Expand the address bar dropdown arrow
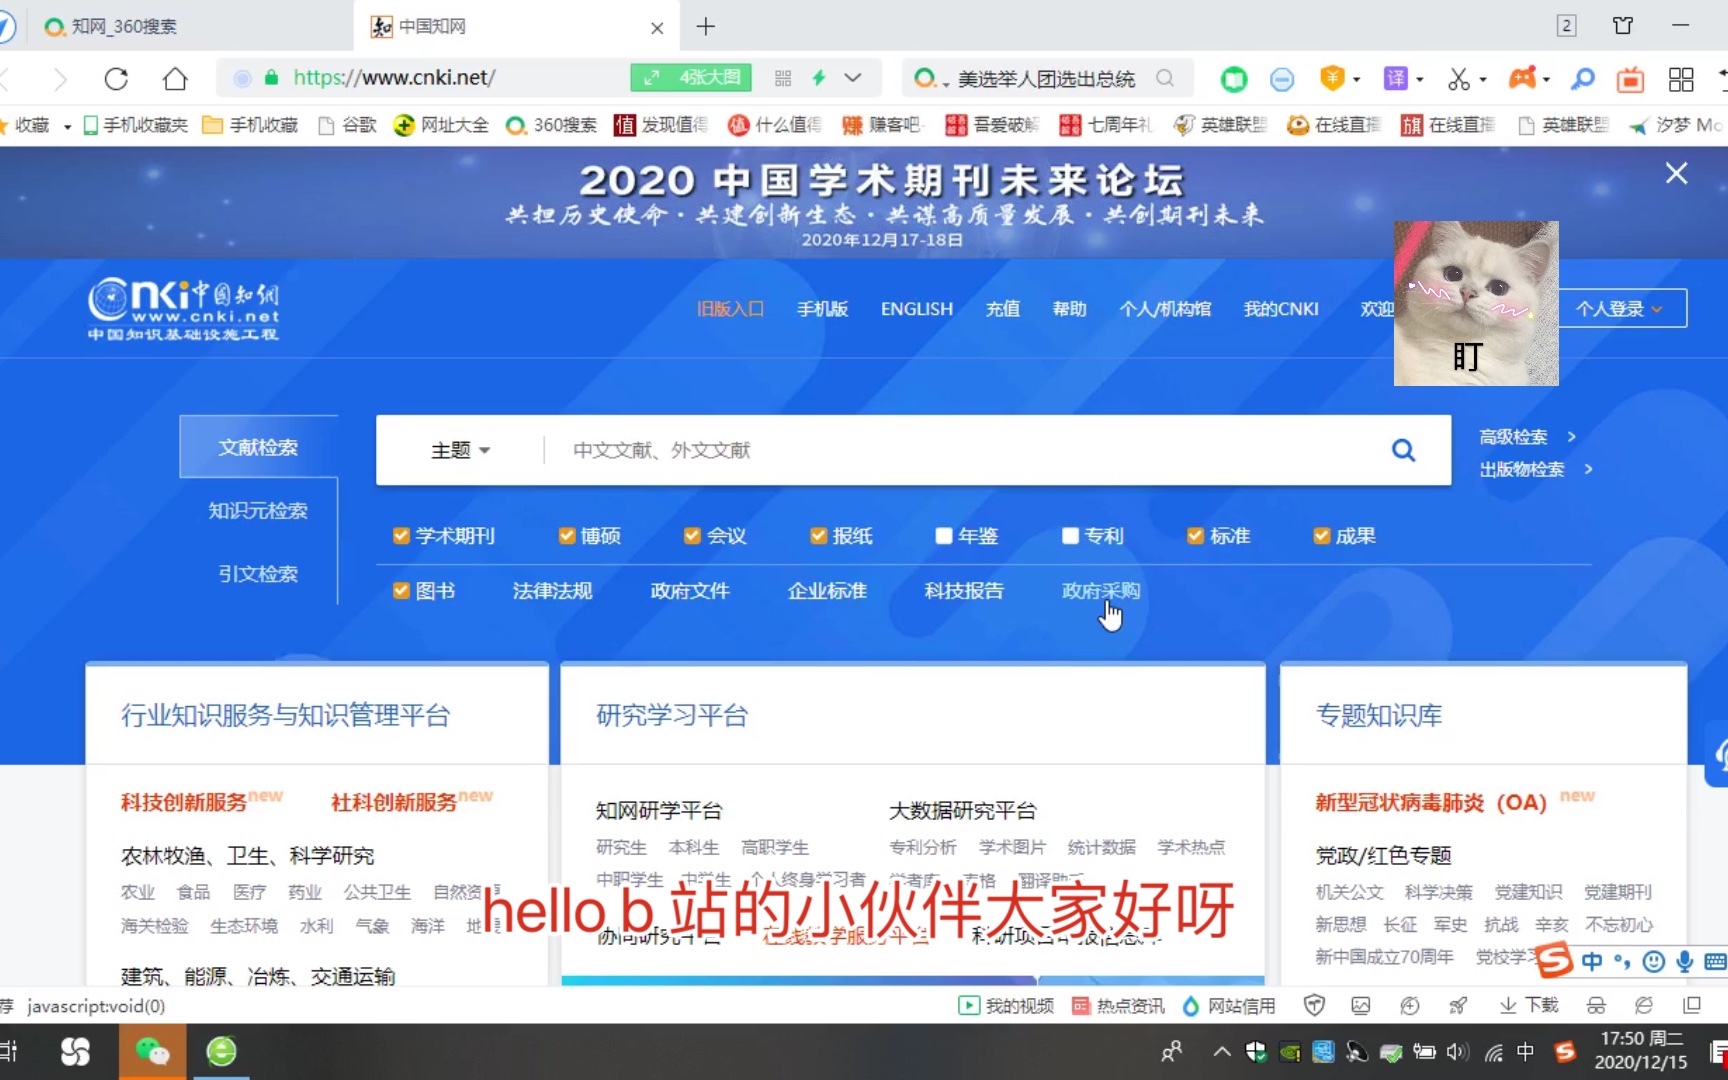The width and height of the screenshot is (1728, 1080). click(x=853, y=78)
